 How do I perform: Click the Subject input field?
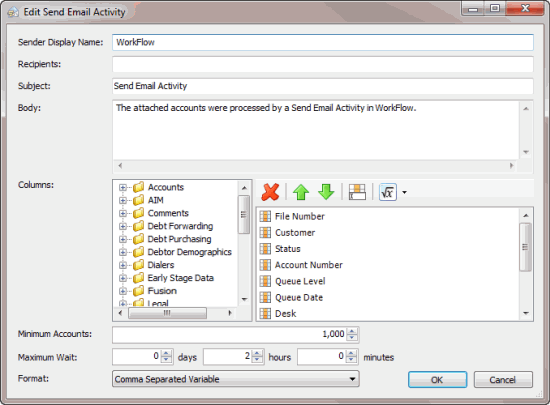[323, 86]
